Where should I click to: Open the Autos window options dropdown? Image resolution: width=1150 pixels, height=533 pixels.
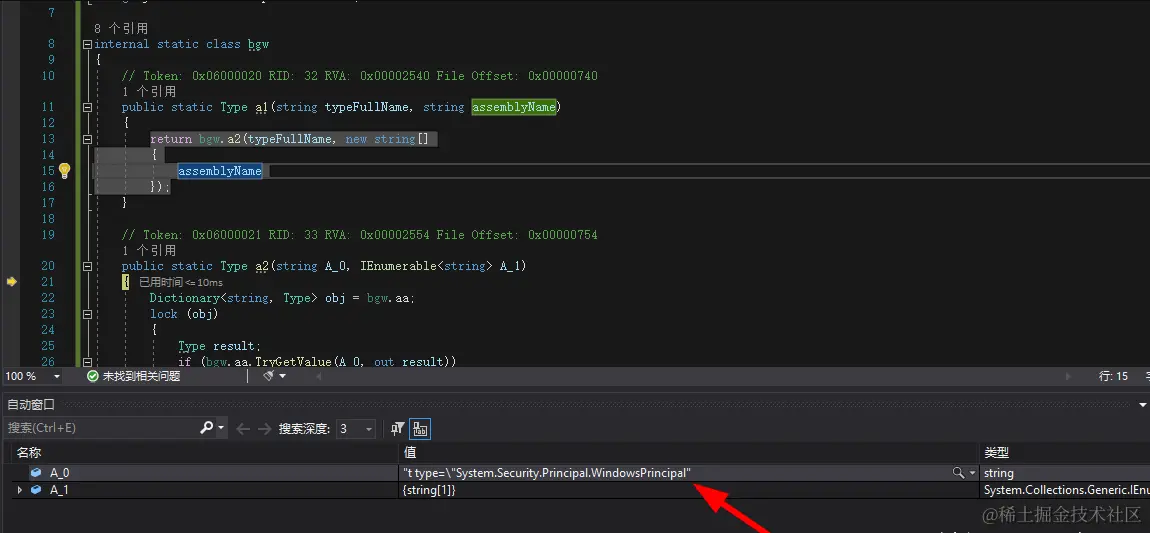(1142, 405)
